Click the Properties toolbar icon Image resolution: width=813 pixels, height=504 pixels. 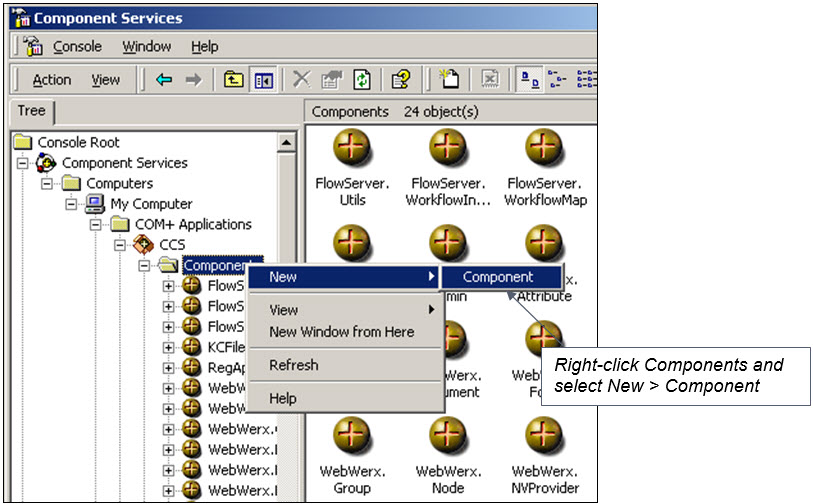(332, 80)
